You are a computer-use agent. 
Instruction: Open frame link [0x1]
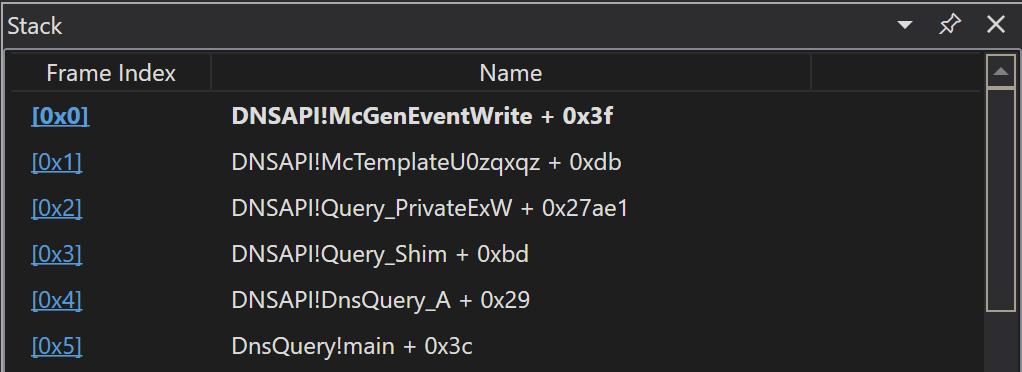coord(57,162)
